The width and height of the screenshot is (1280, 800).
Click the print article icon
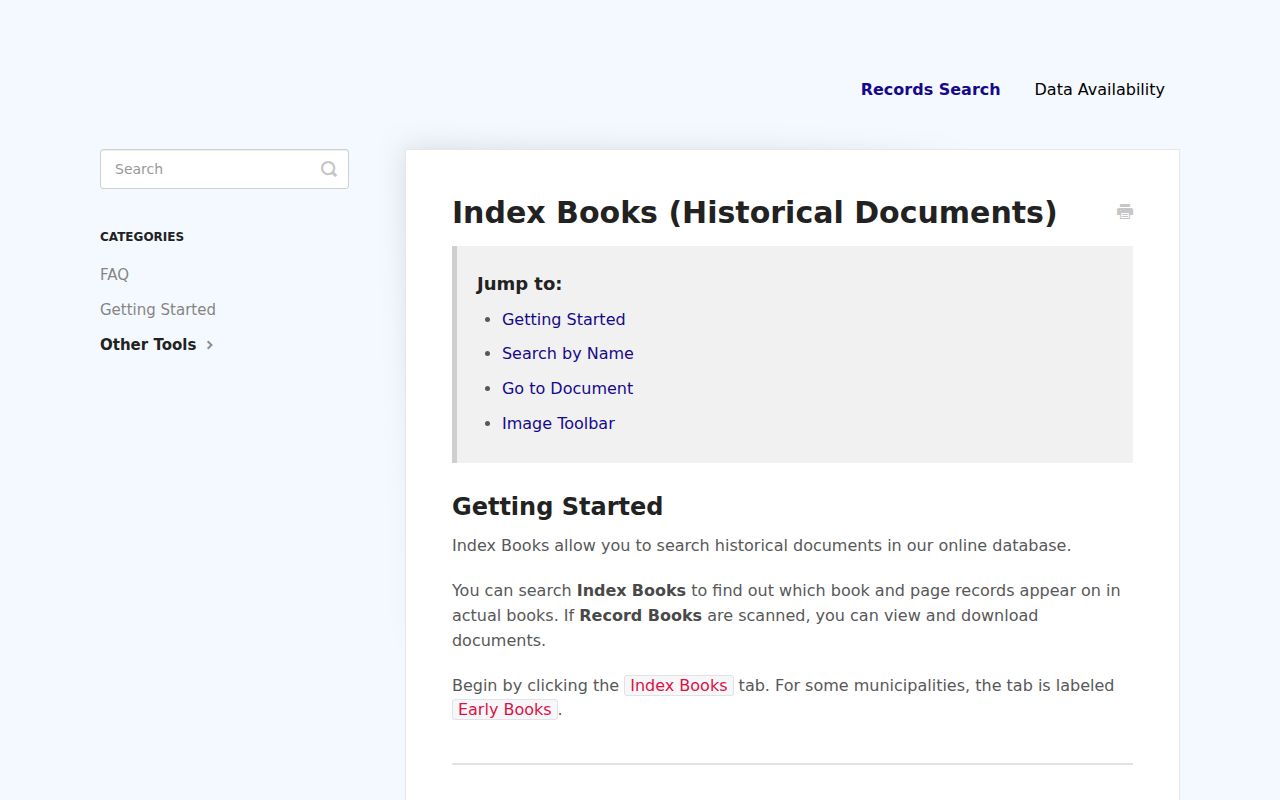[x=1125, y=211]
